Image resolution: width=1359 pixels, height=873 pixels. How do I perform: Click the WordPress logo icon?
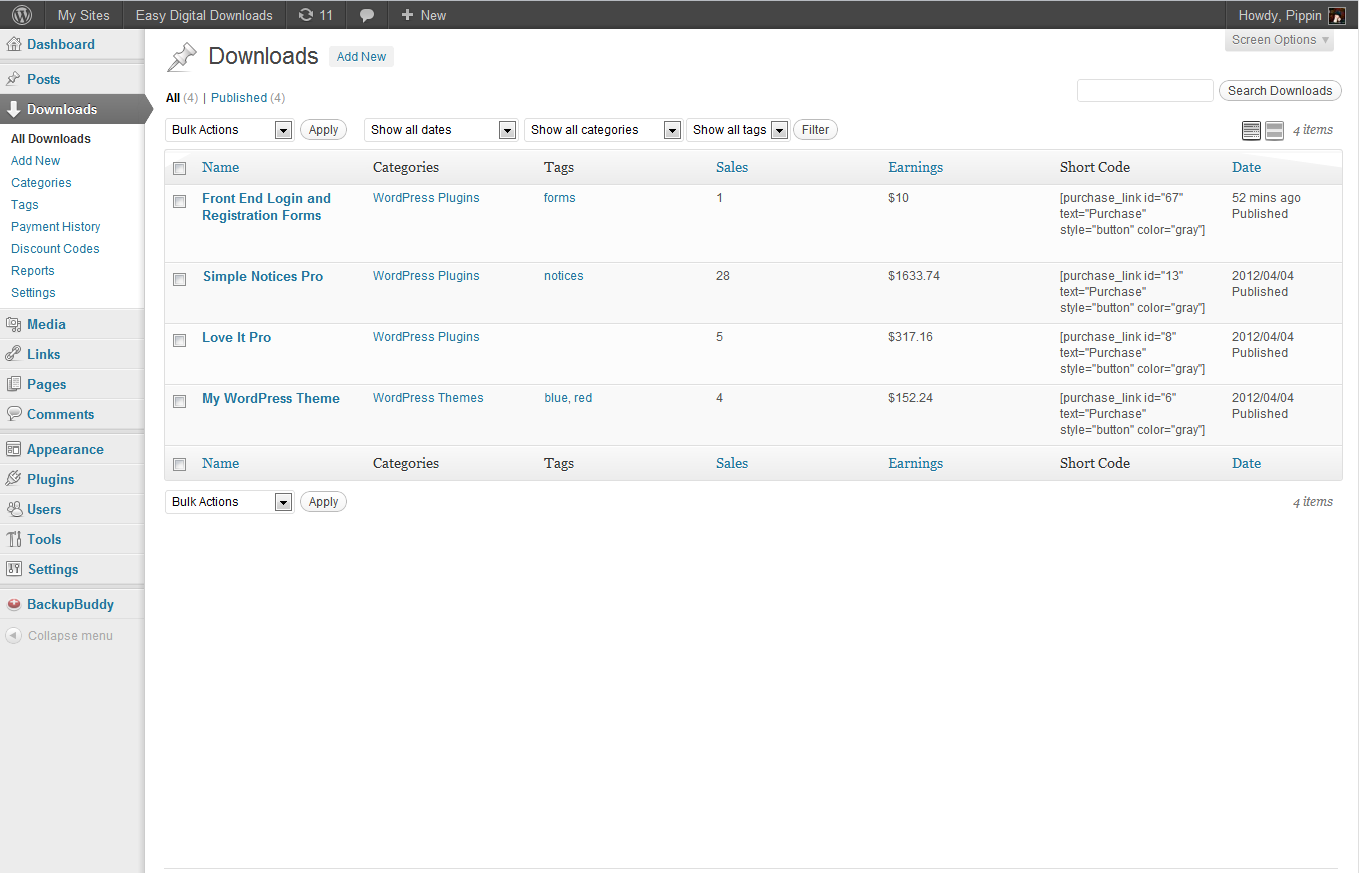[22, 15]
